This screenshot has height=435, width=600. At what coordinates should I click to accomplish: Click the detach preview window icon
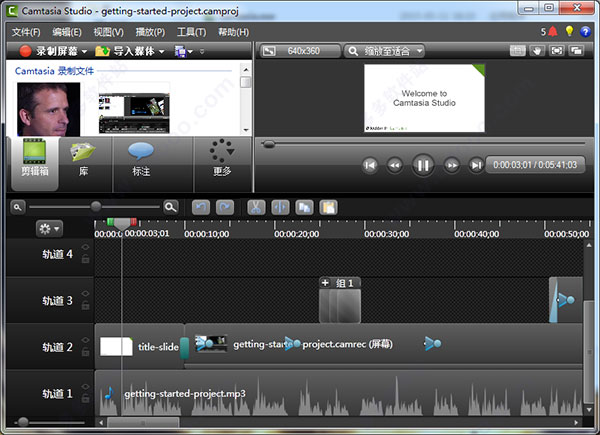(x=576, y=51)
